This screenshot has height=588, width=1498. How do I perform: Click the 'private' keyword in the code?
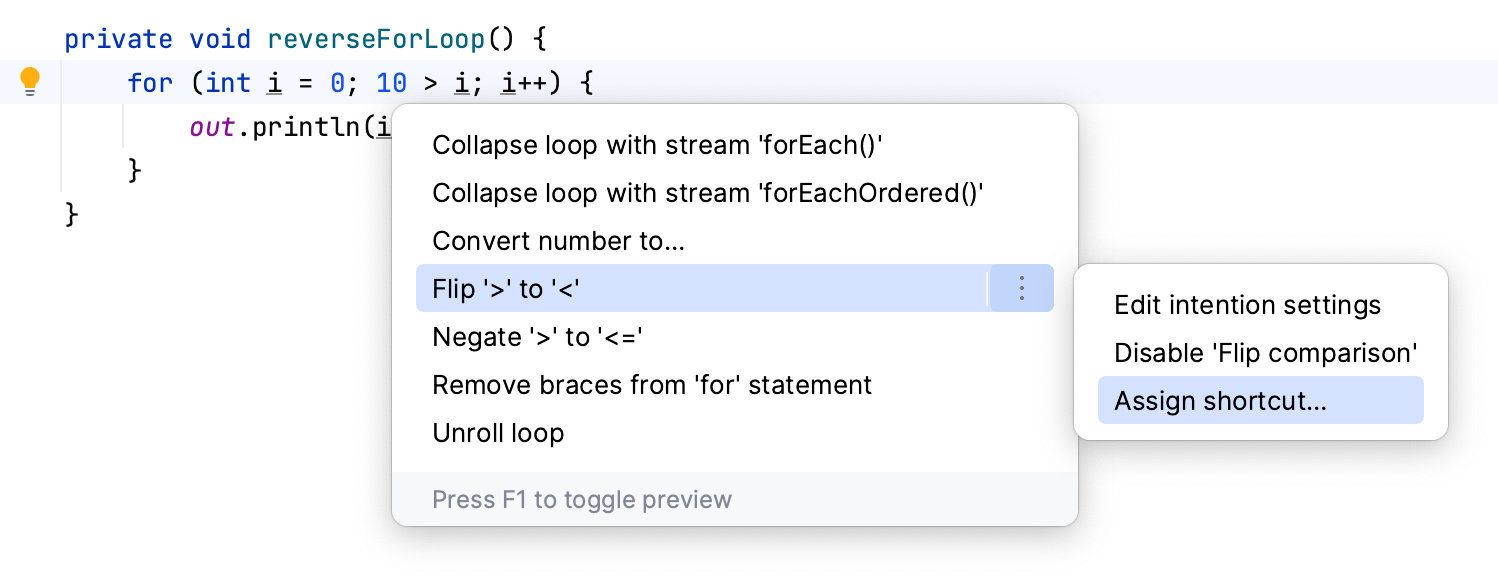point(119,38)
